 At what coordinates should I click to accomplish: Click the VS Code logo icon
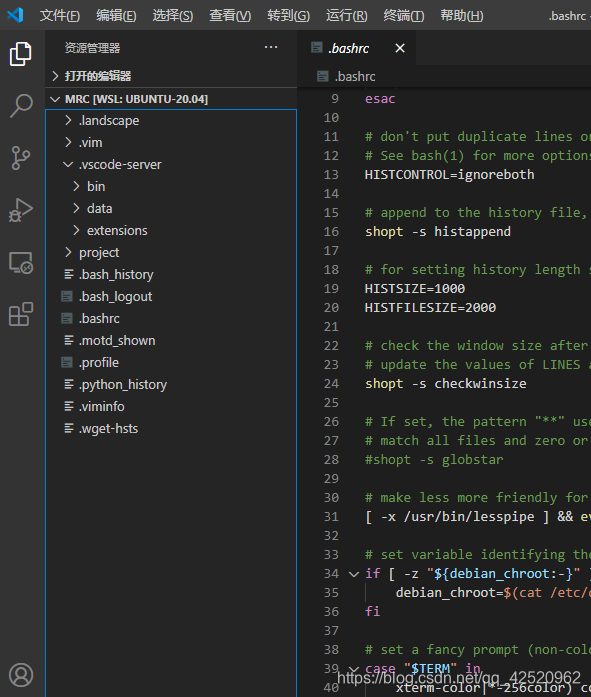[16, 15]
